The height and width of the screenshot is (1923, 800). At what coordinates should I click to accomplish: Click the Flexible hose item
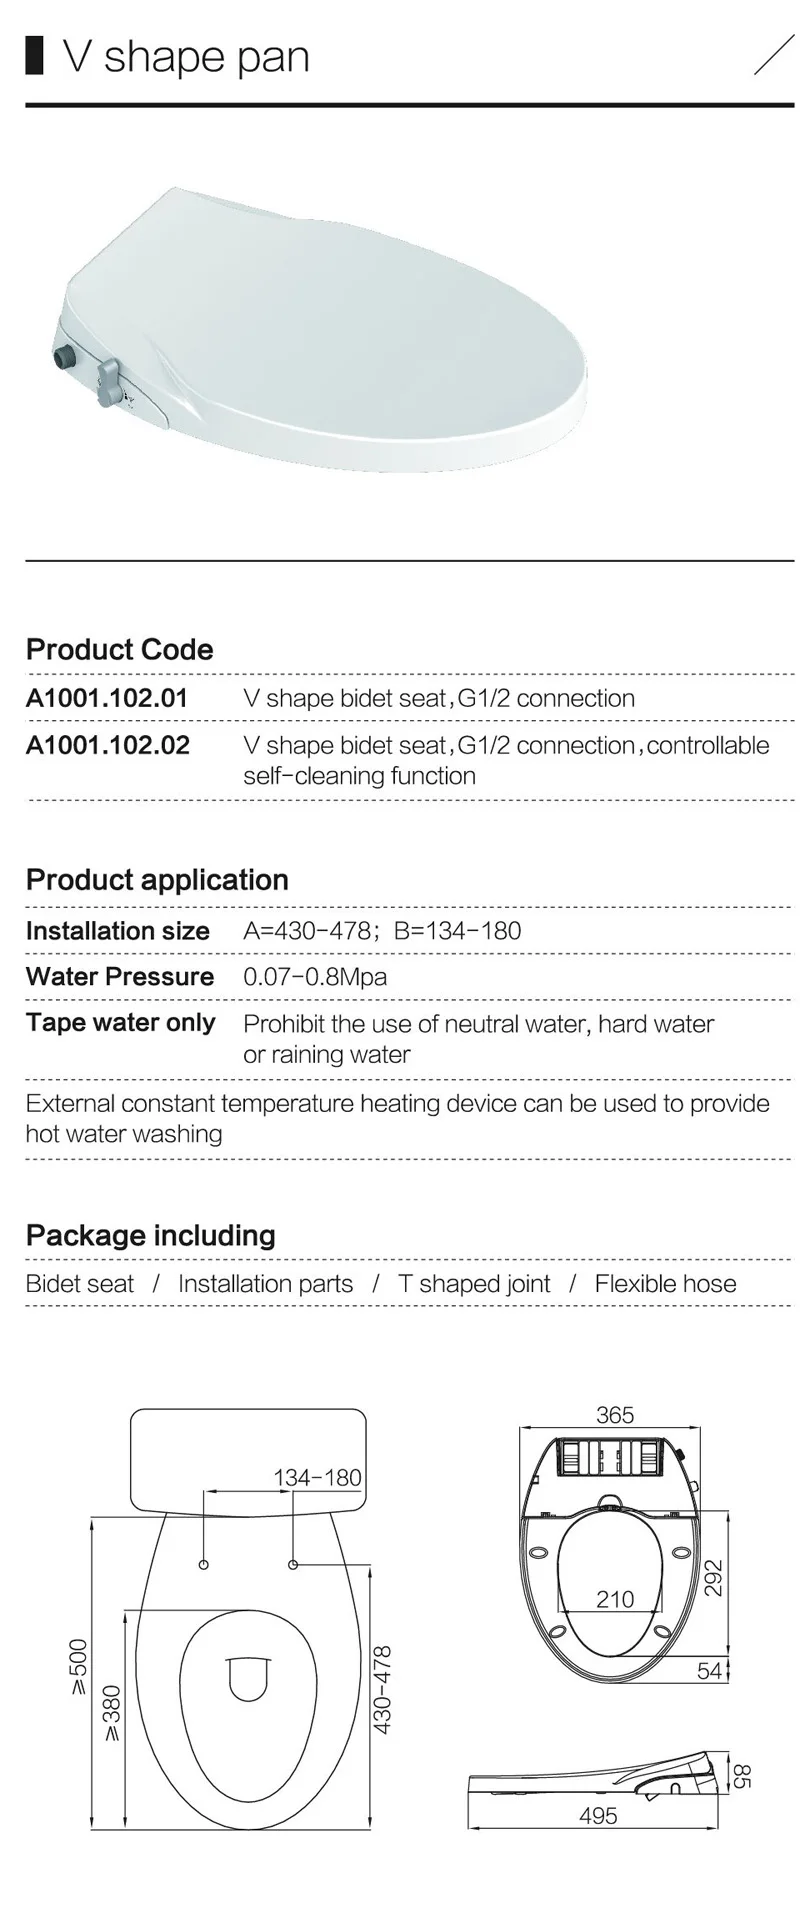click(665, 1284)
